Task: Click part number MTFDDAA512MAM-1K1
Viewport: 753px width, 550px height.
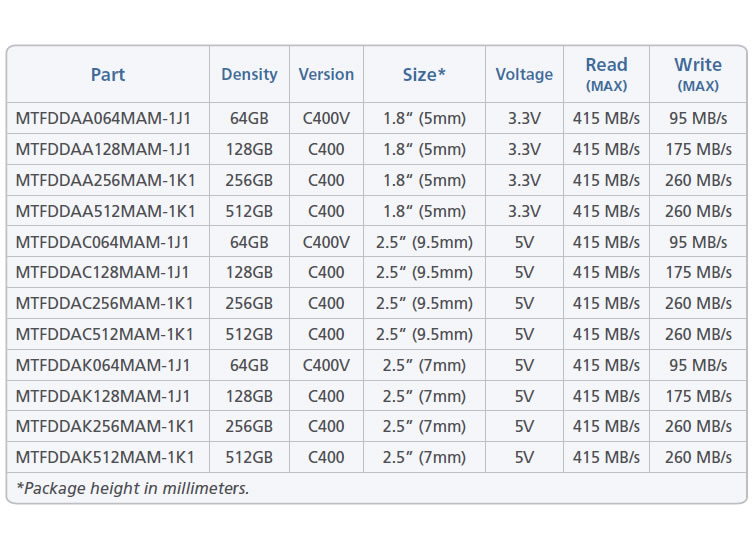Action: click(x=106, y=211)
